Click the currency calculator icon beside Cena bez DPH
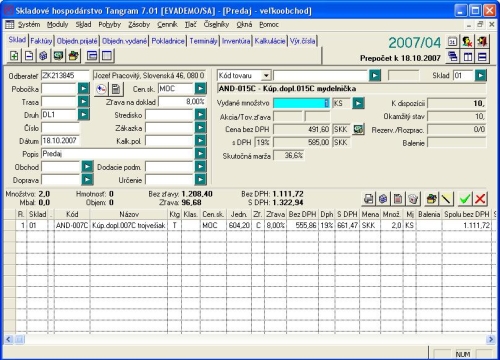Viewport: 500px width, 360px height. [359, 129]
